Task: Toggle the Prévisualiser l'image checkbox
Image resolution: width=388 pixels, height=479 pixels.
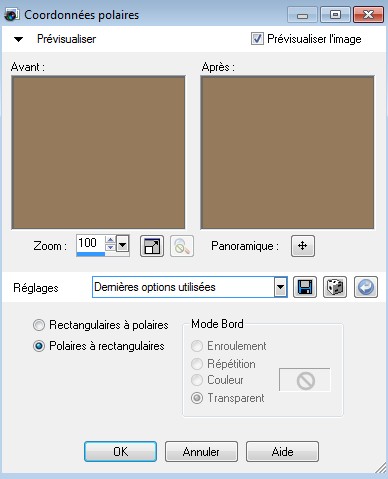Action: (257, 39)
